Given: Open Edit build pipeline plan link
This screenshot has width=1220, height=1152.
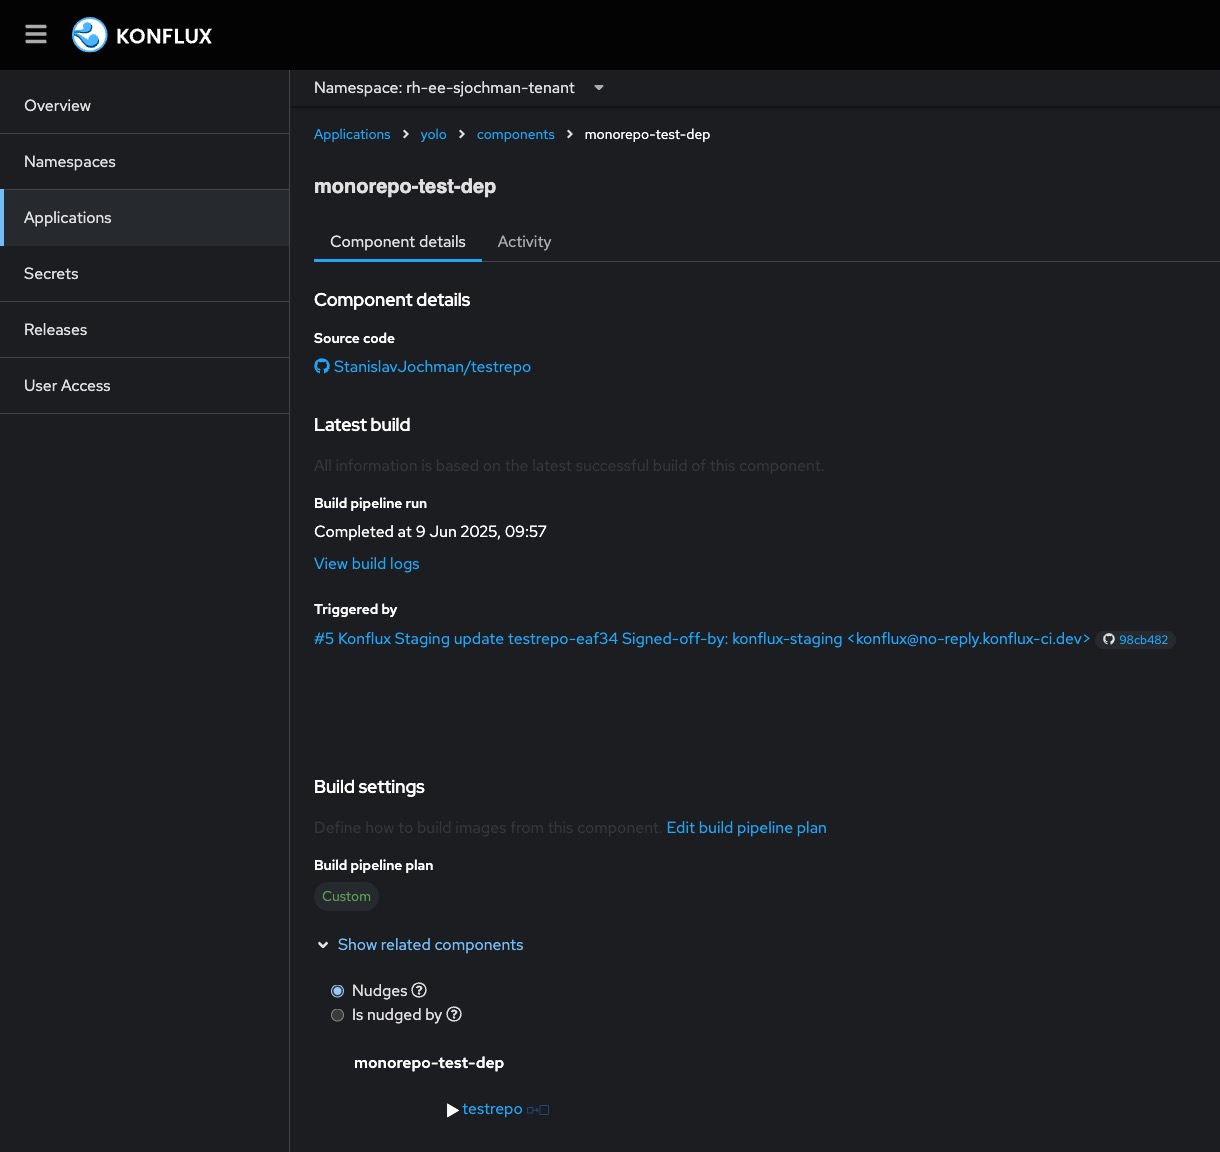Looking at the screenshot, I should coord(746,828).
